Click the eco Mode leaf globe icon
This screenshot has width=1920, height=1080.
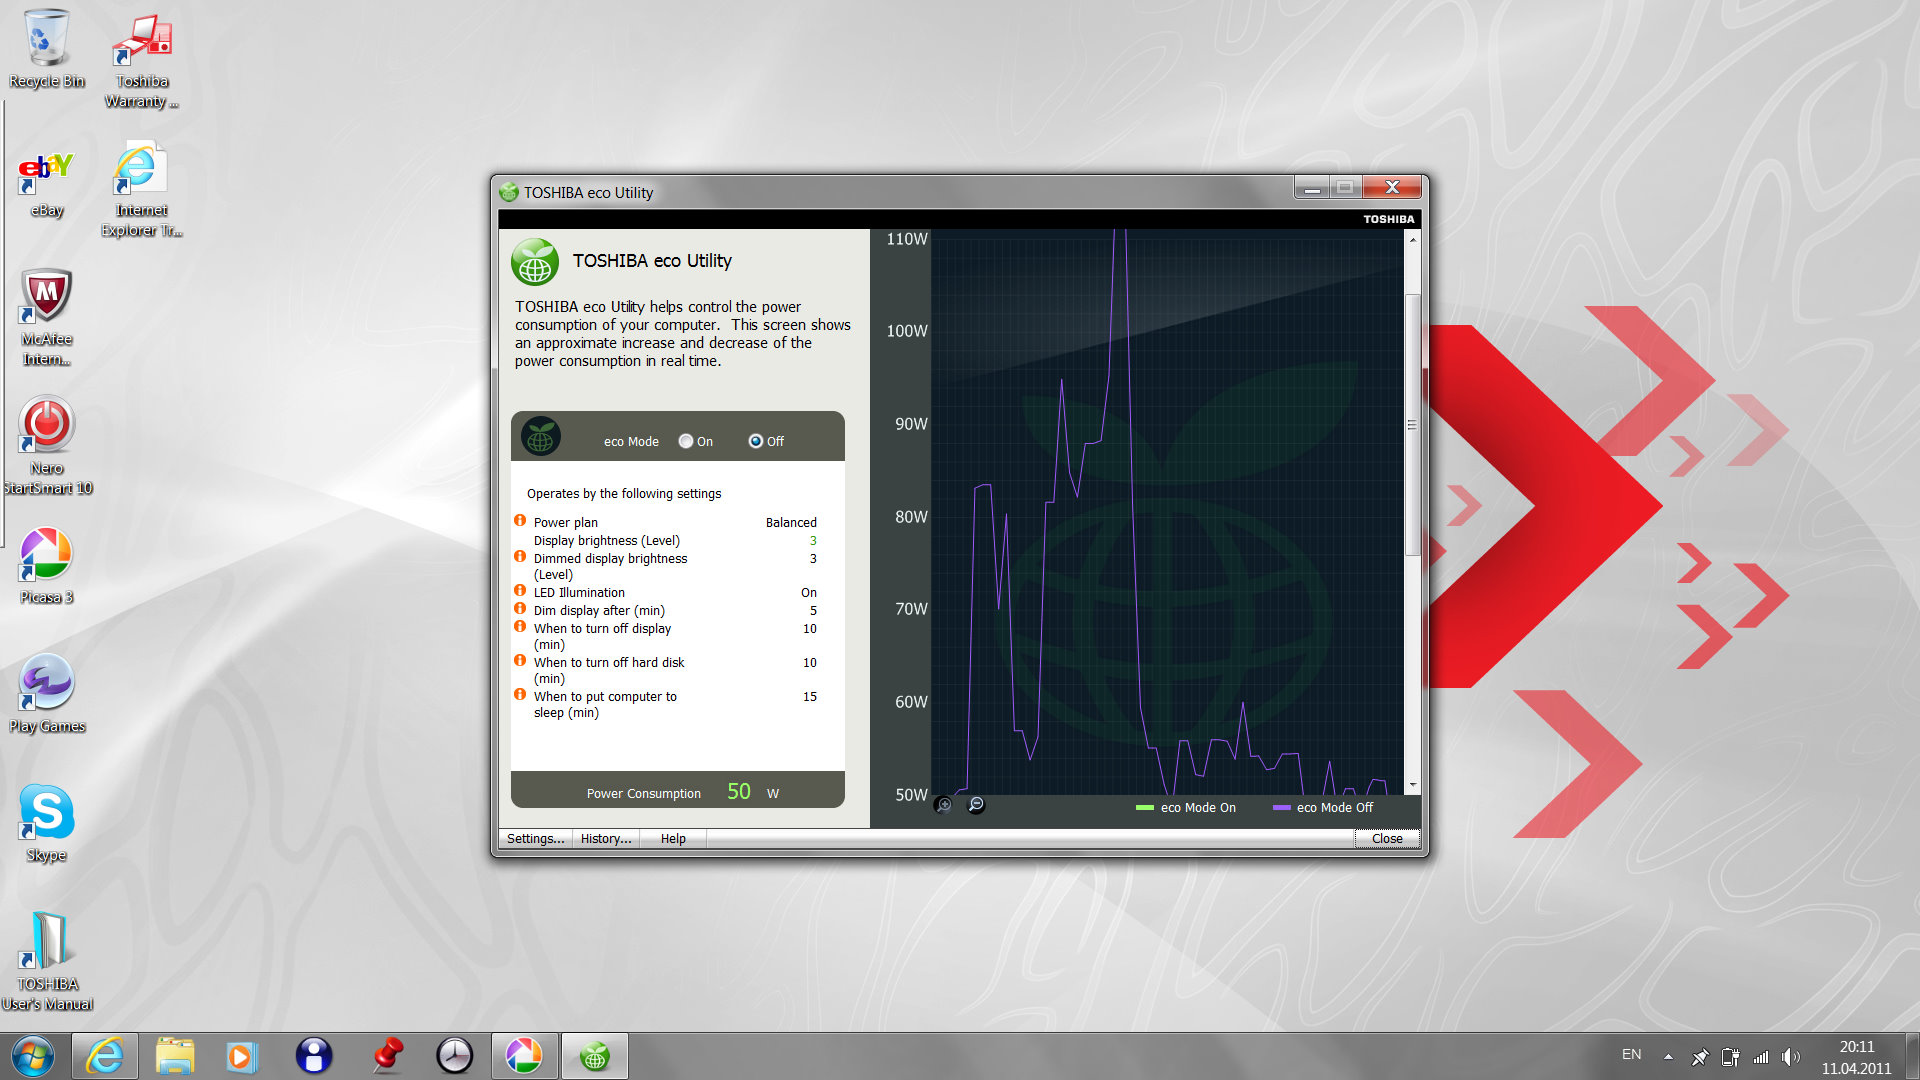(x=541, y=437)
